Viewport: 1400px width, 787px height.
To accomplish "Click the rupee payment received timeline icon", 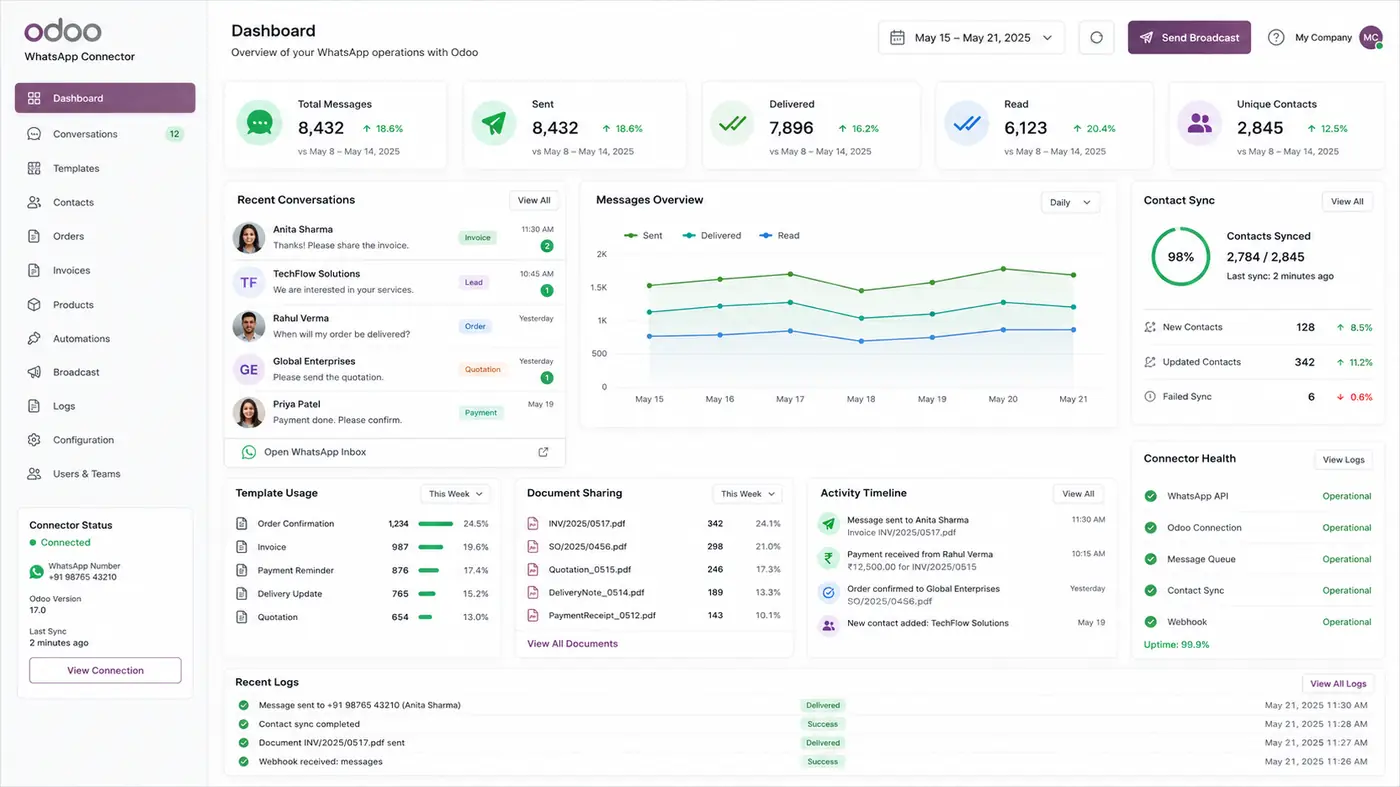I will (x=828, y=558).
